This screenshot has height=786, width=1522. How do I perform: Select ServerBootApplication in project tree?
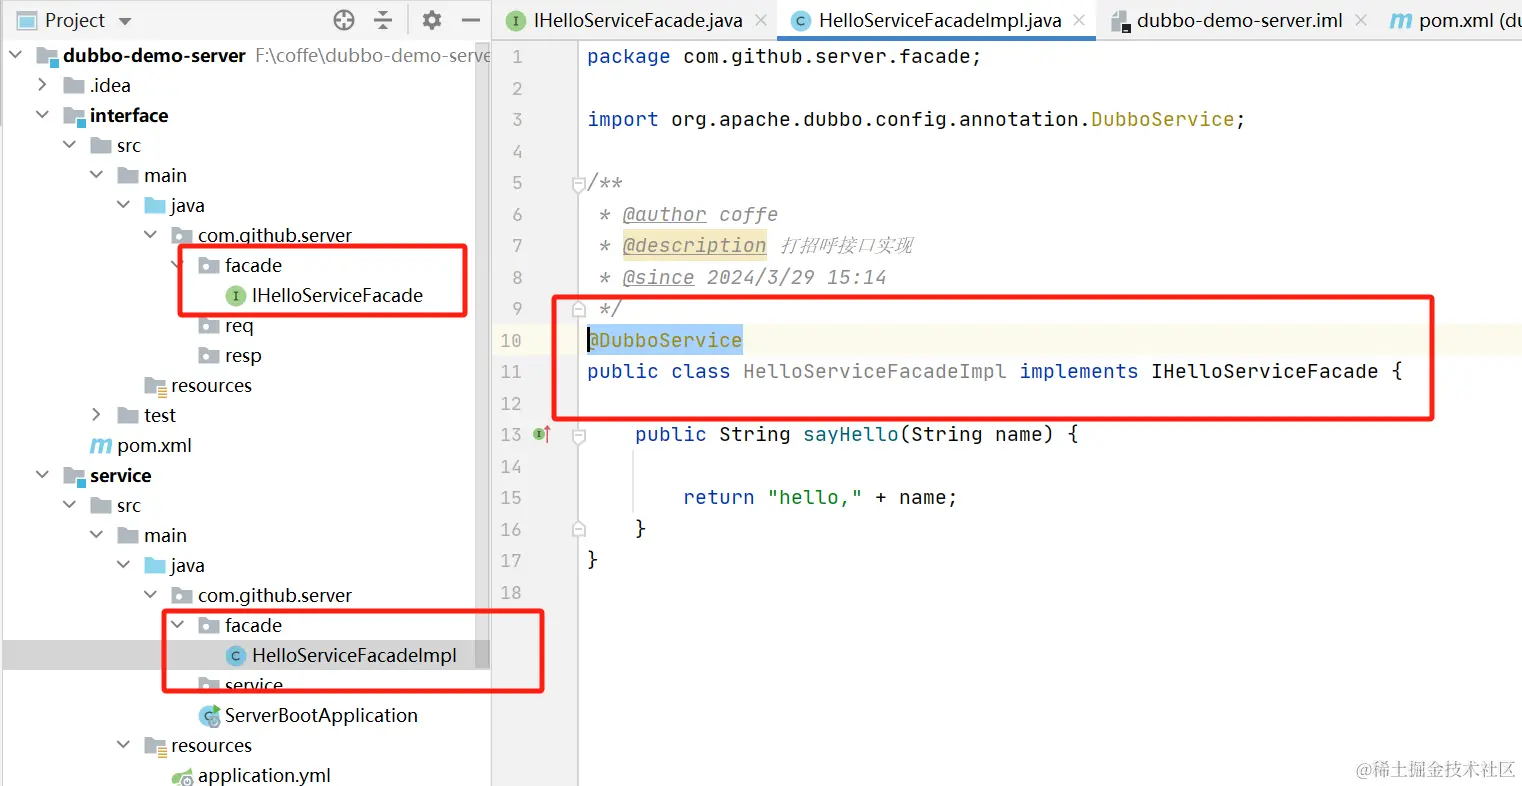[321, 715]
